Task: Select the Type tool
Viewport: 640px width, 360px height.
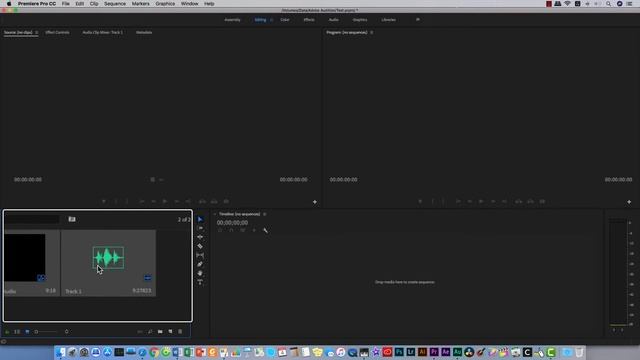Action: (x=200, y=282)
